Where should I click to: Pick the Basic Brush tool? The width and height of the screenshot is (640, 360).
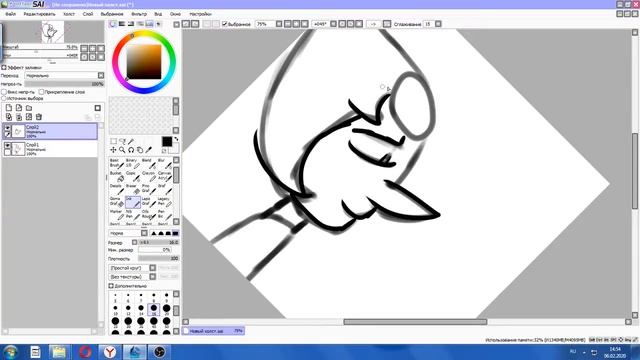[117, 163]
